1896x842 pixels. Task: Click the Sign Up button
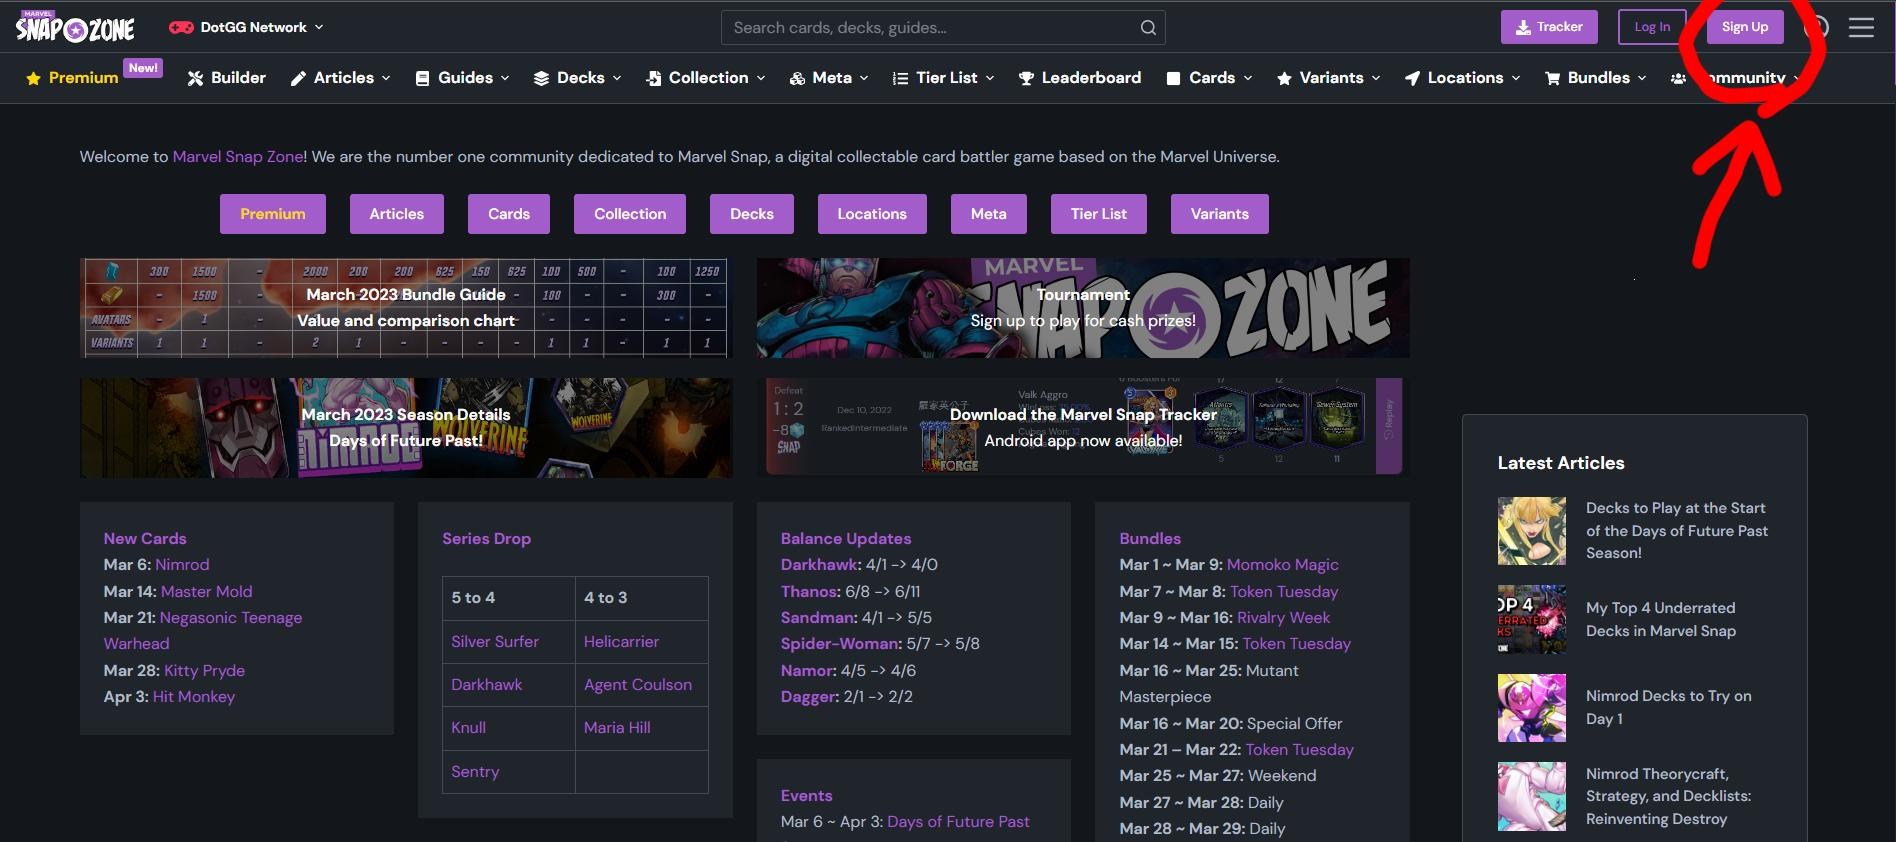click(1745, 27)
